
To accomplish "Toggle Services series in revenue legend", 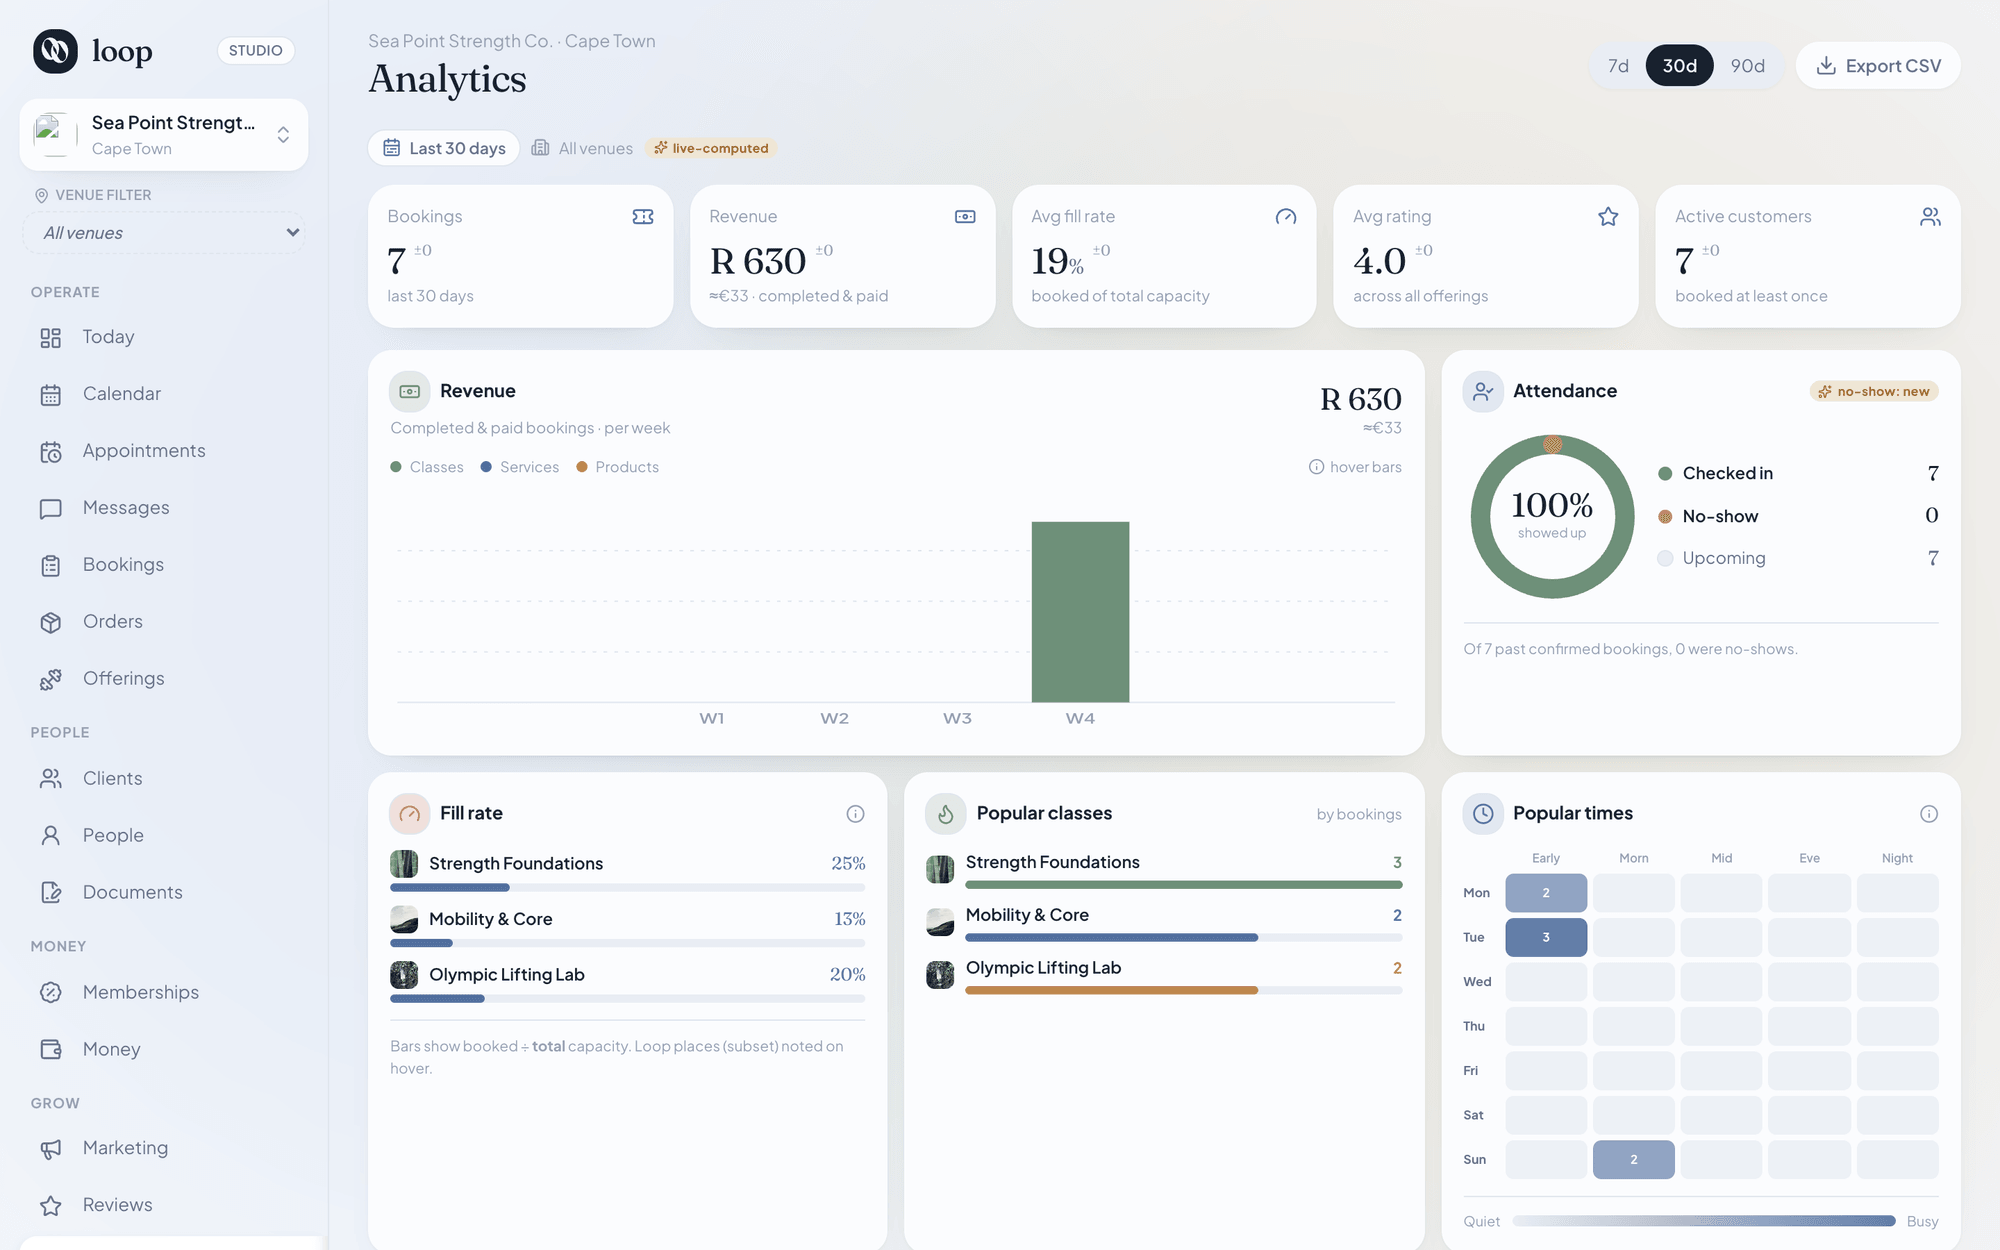I will [x=520, y=467].
